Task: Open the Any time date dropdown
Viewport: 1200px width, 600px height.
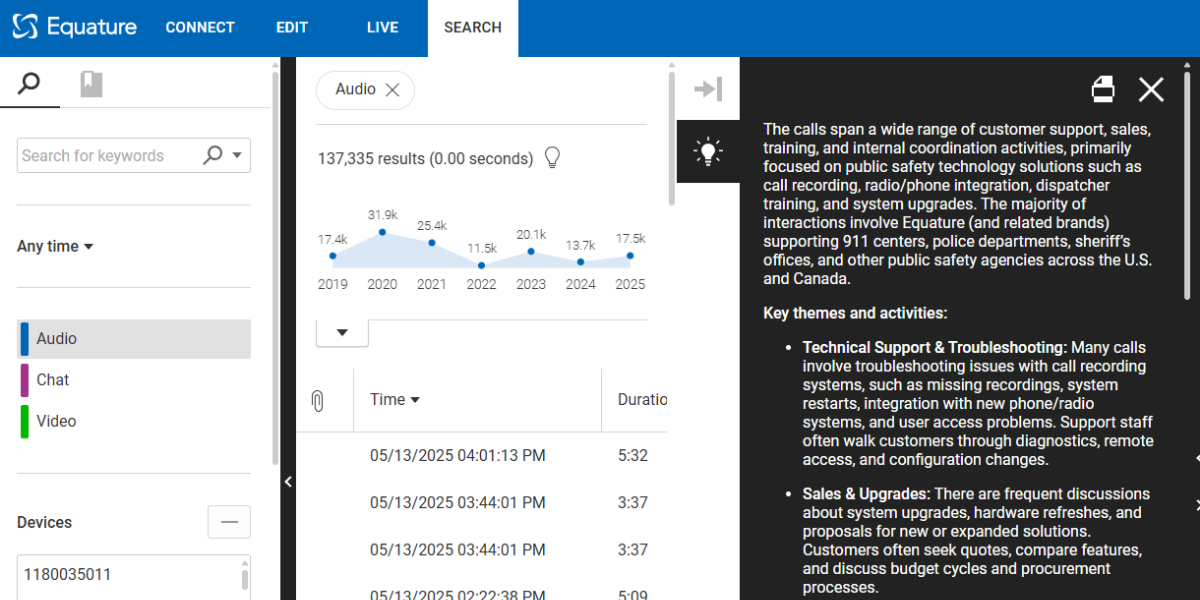Action: (x=55, y=246)
